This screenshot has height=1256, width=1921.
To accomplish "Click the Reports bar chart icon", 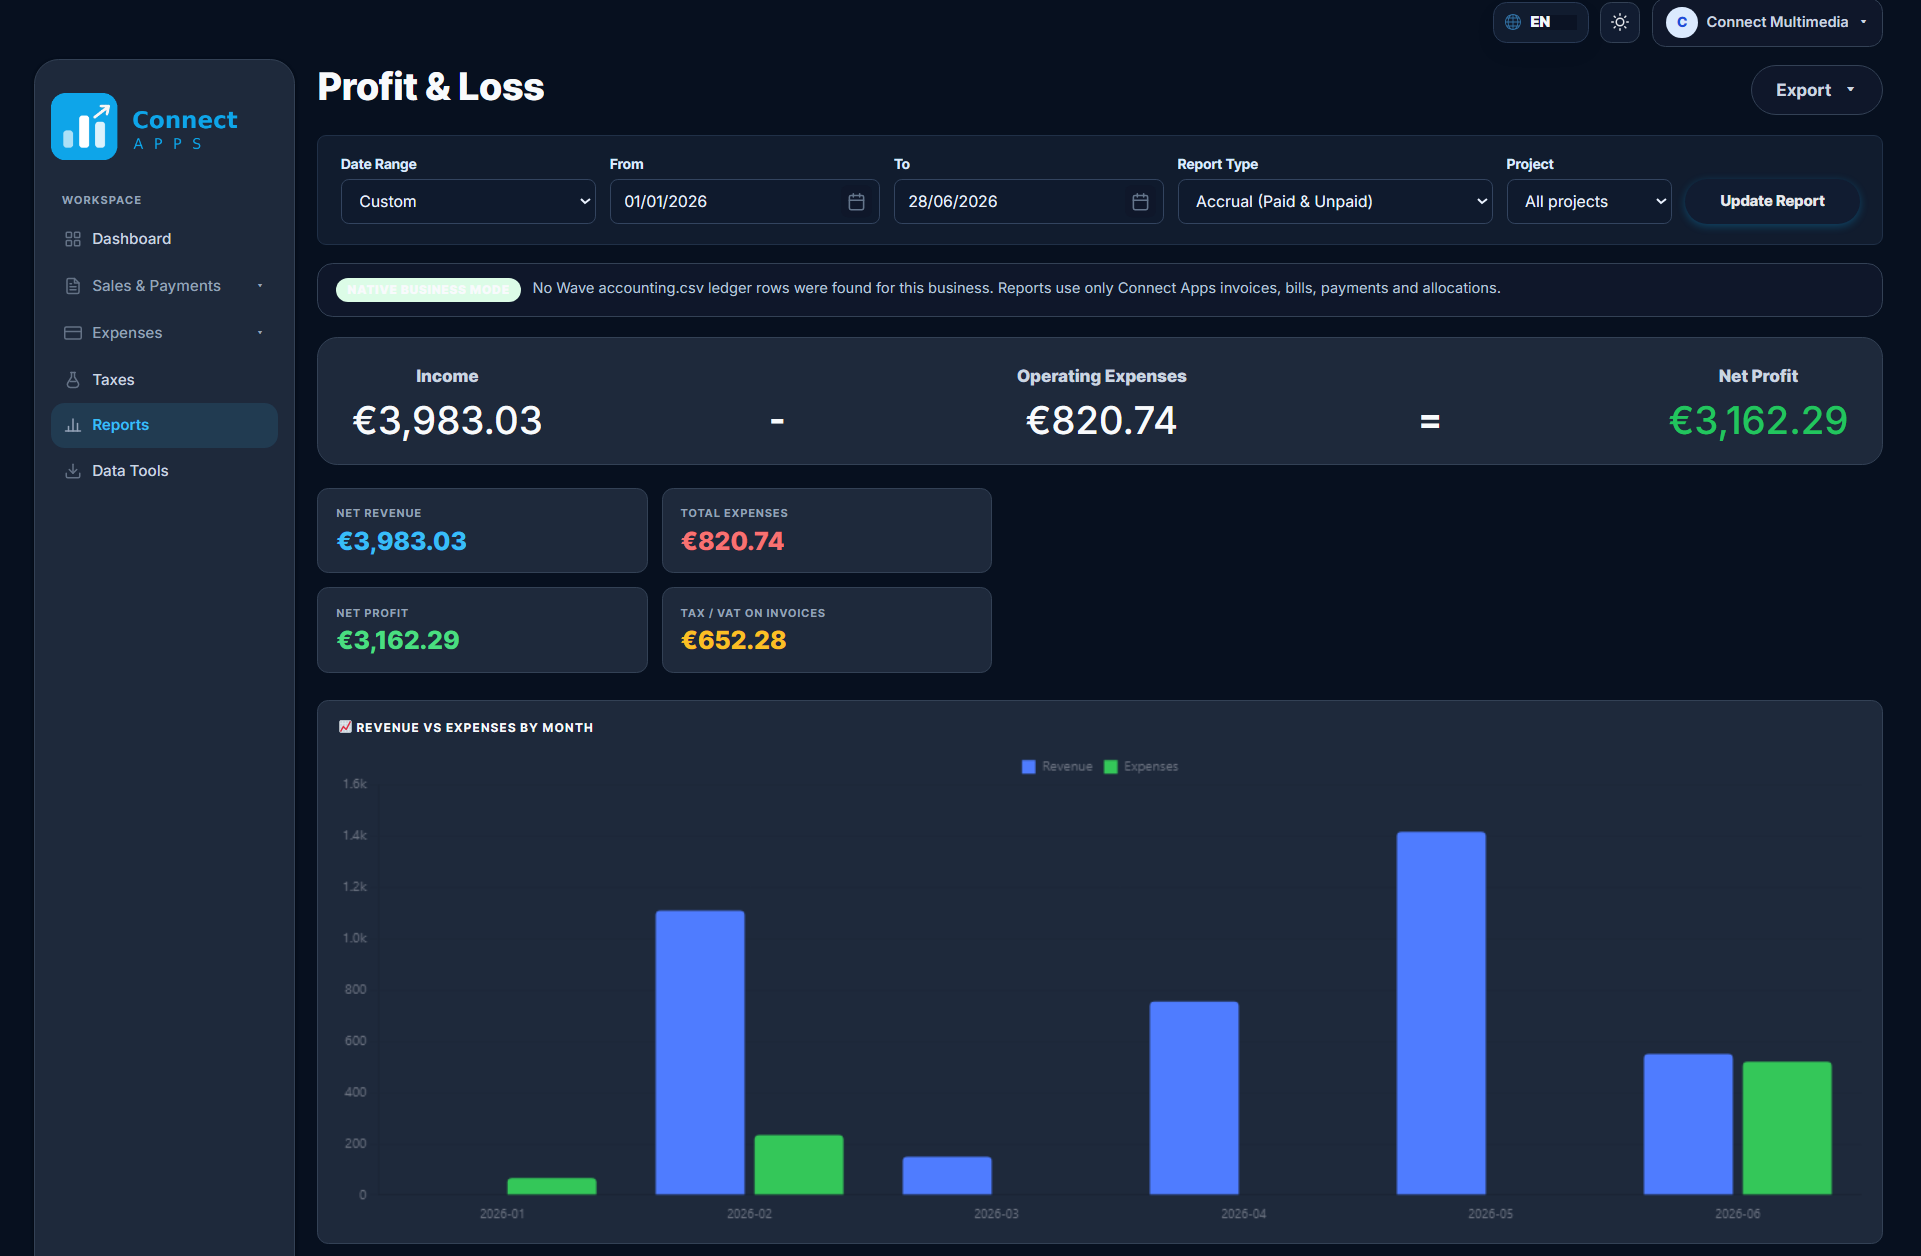I will 73,425.
